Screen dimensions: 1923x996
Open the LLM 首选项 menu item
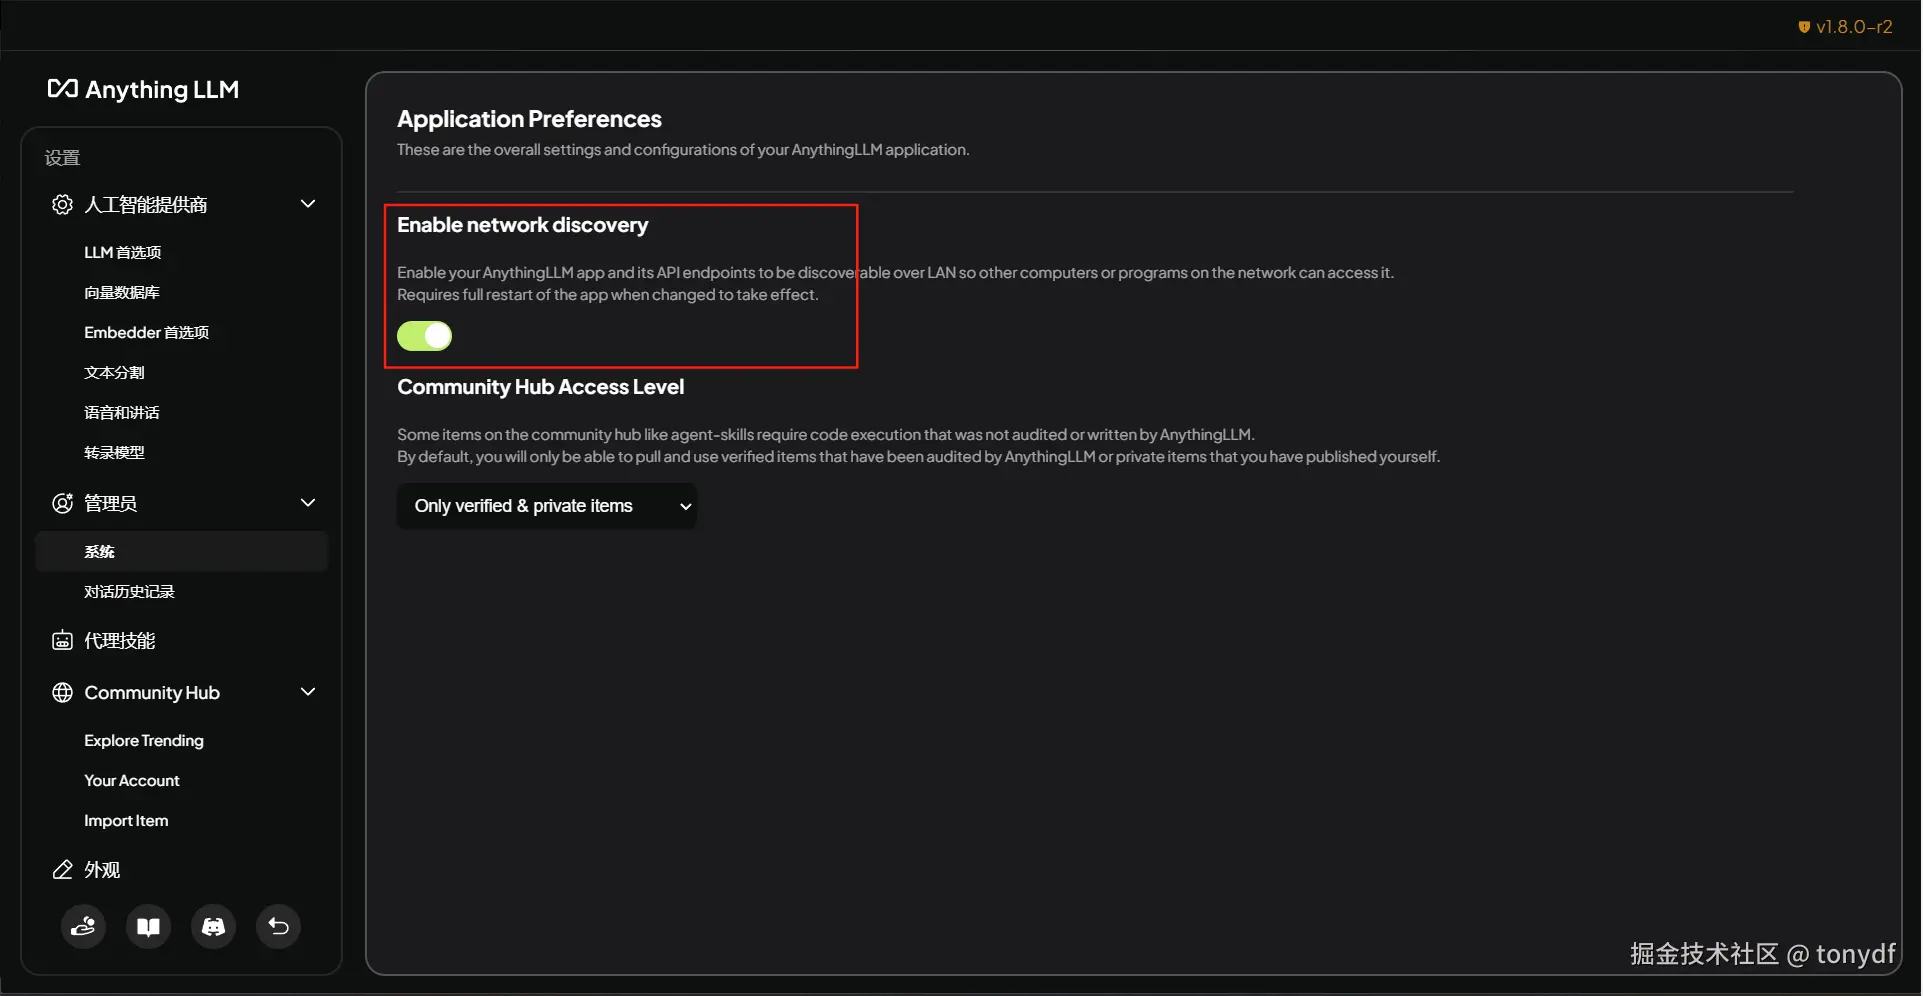pyautogui.click(x=122, y=252)
